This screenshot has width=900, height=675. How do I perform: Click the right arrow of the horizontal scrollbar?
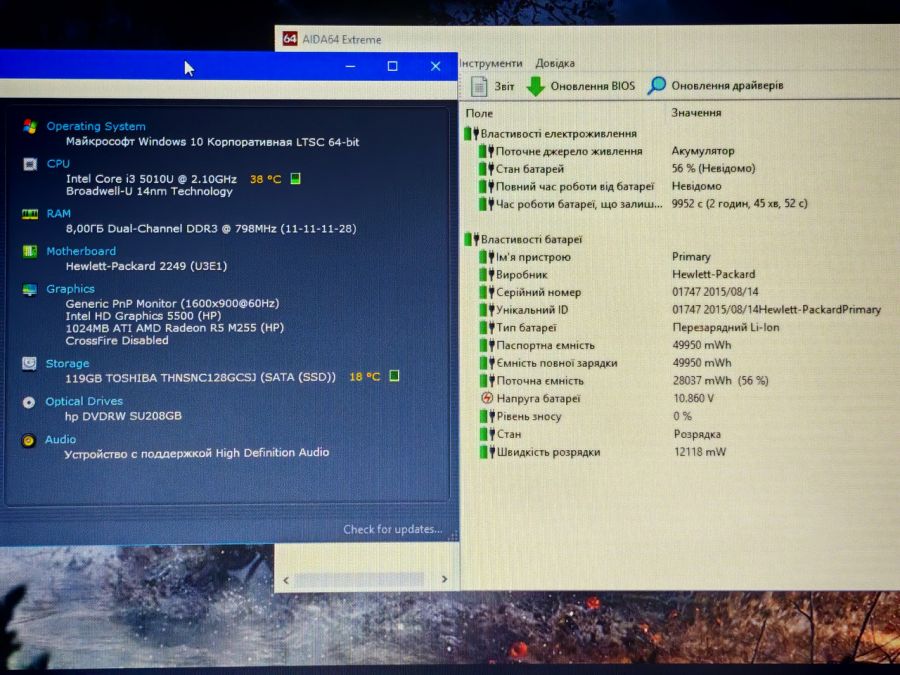tap(444, 579)
